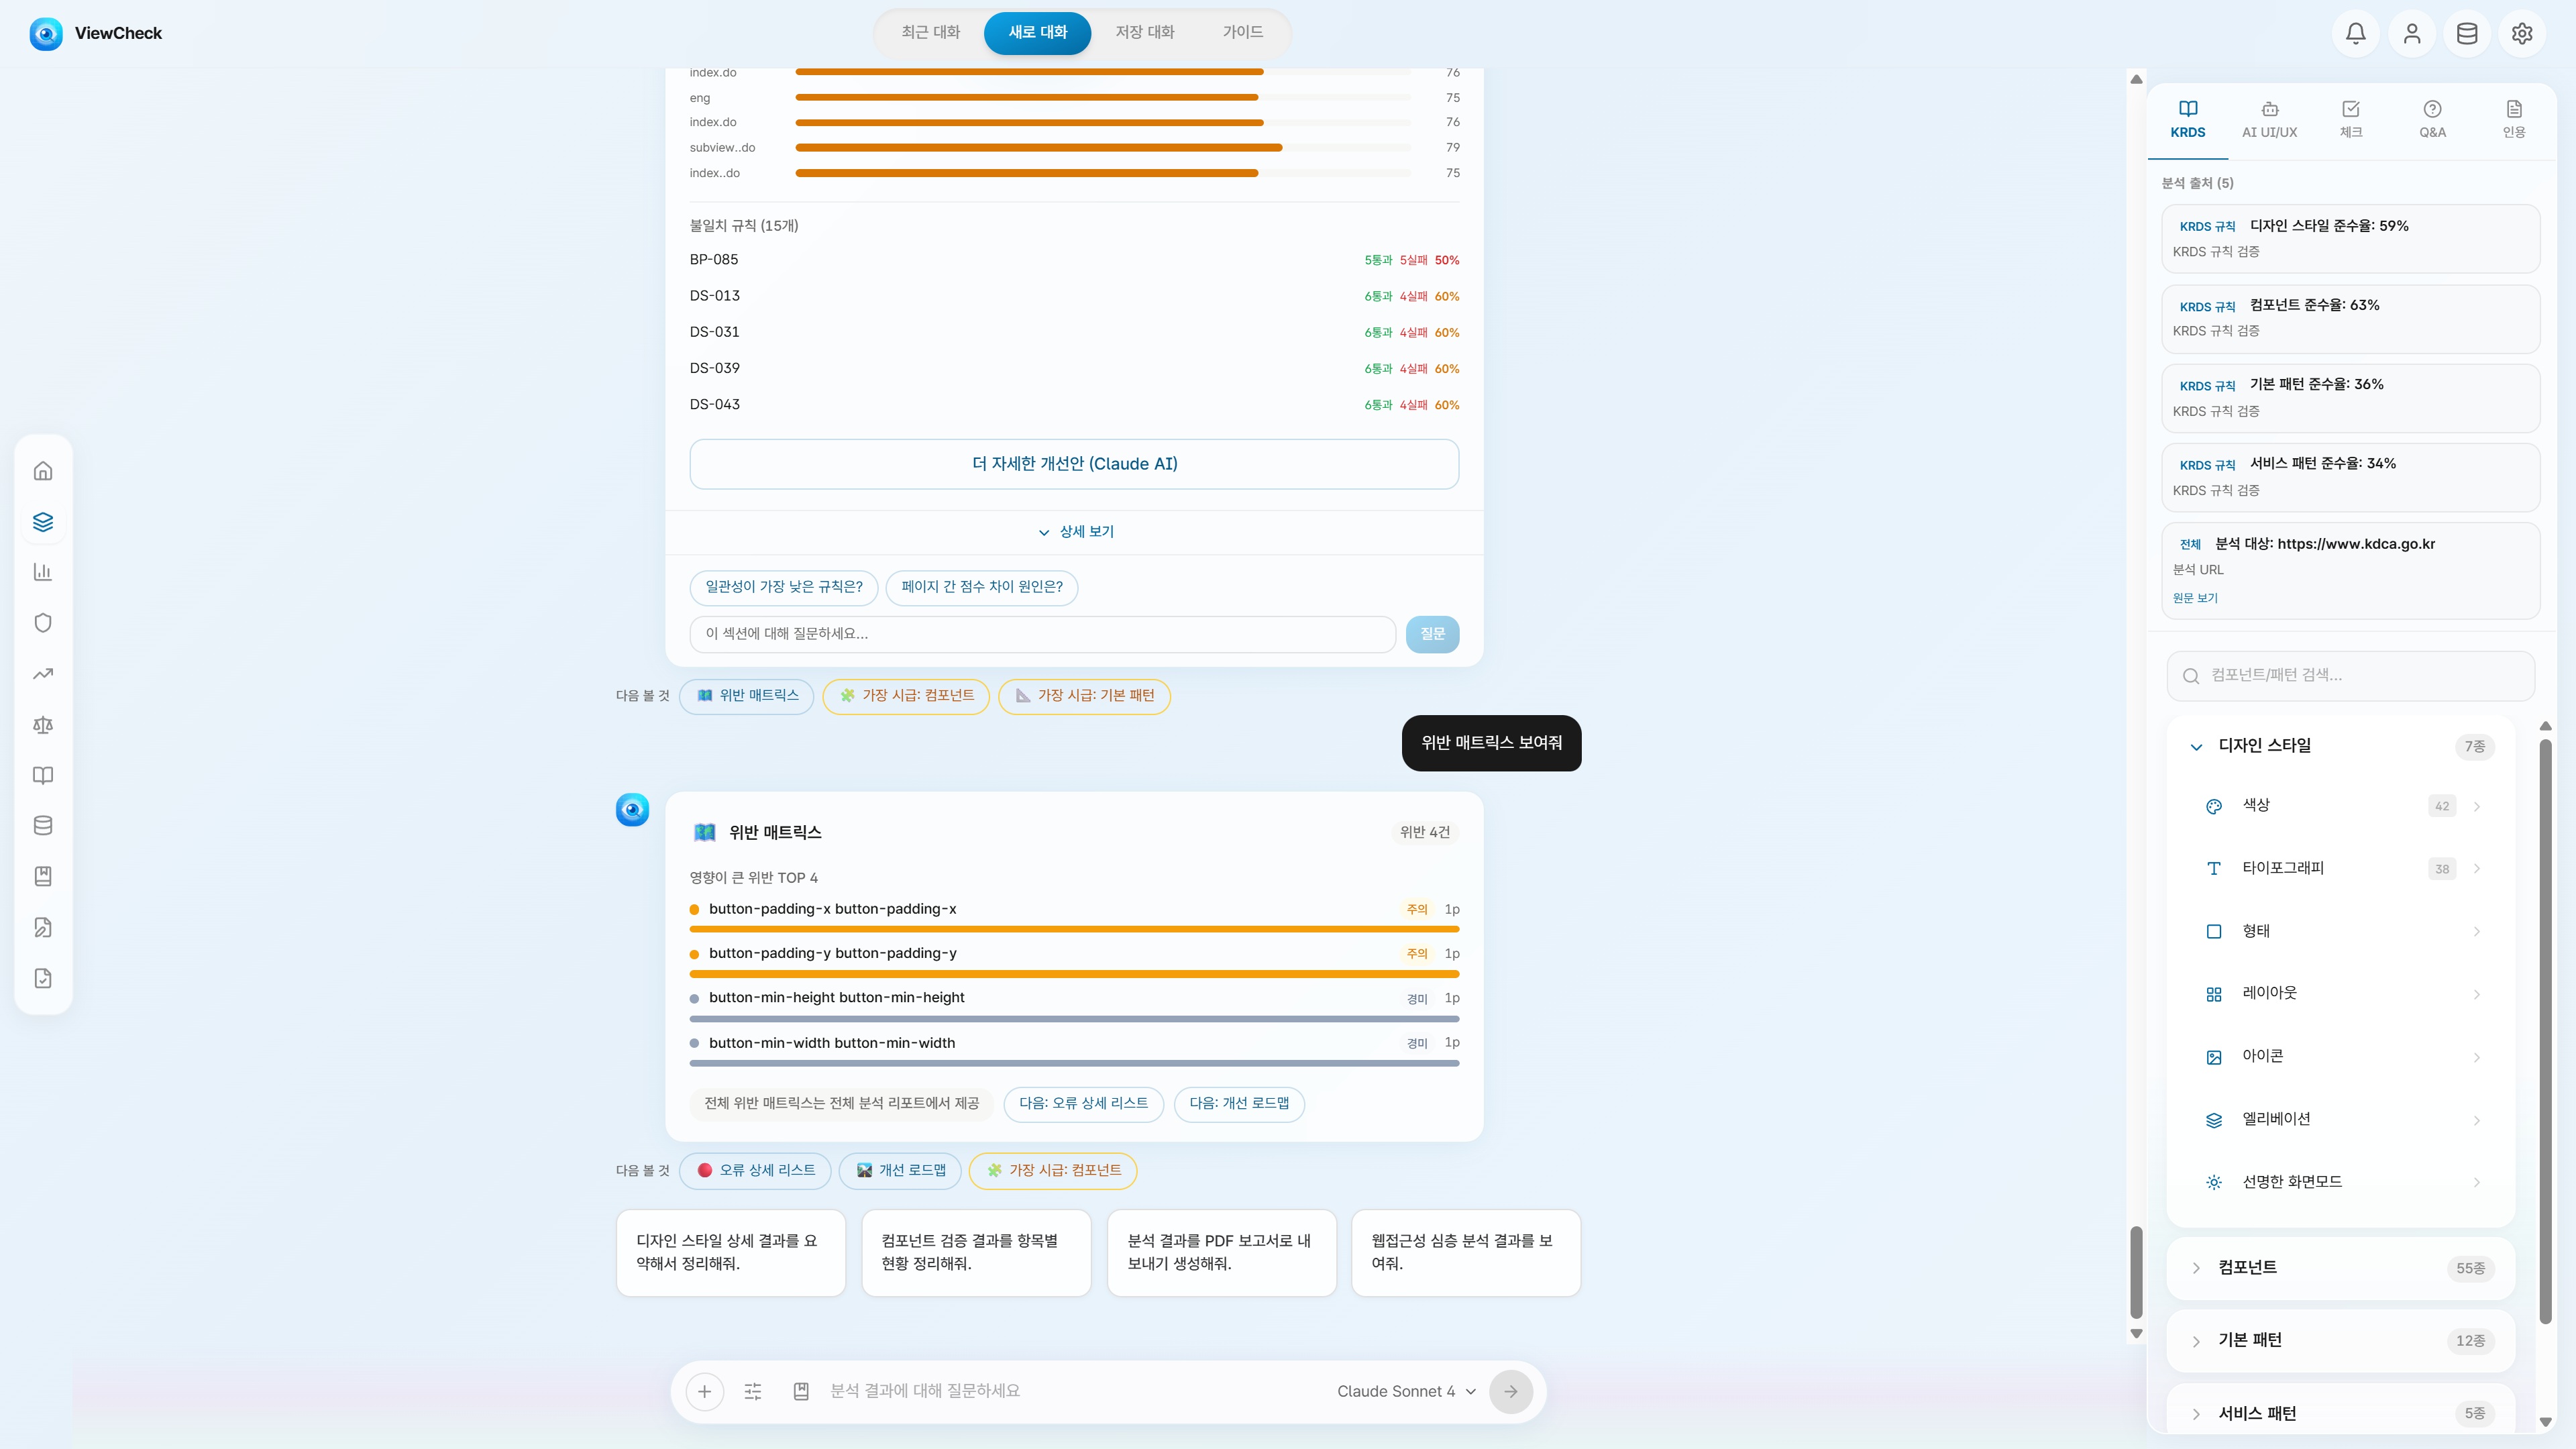Open the 타이포그래피 item
The image size is (2576, 1449).
(x=2340, y=868)
